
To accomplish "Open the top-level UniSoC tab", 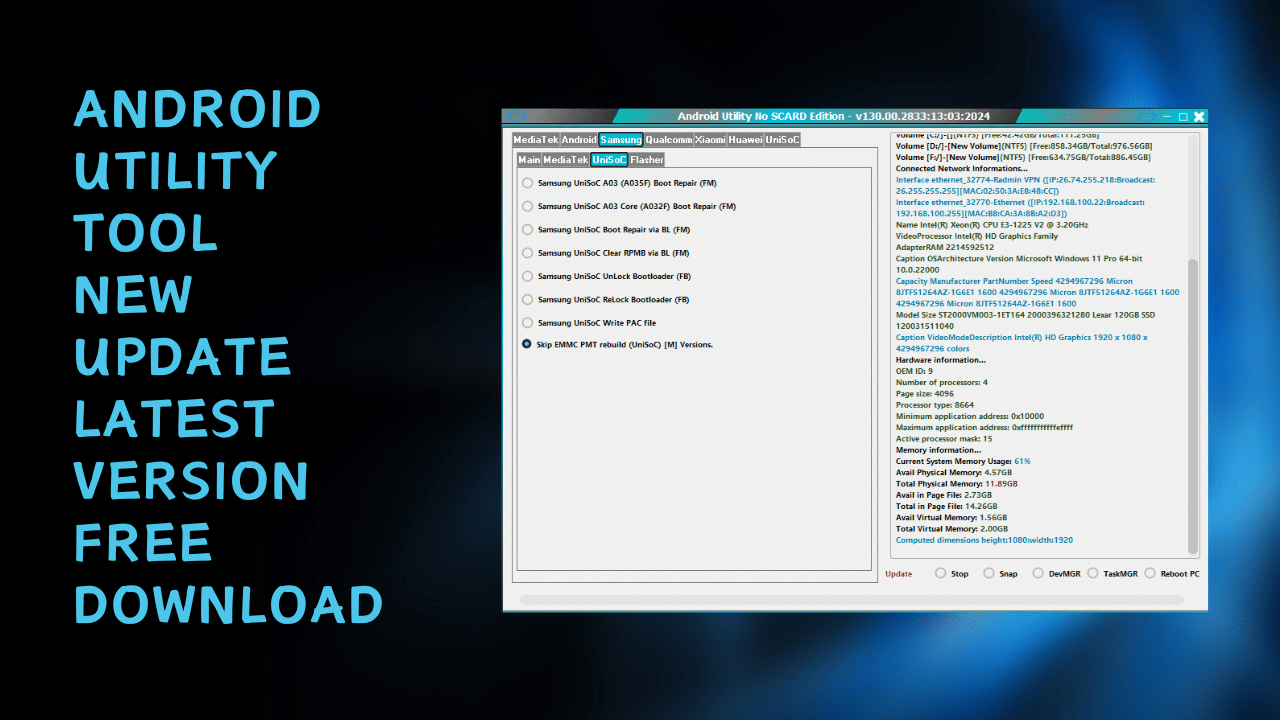I will pyautogui.click(x=782, y=140).
